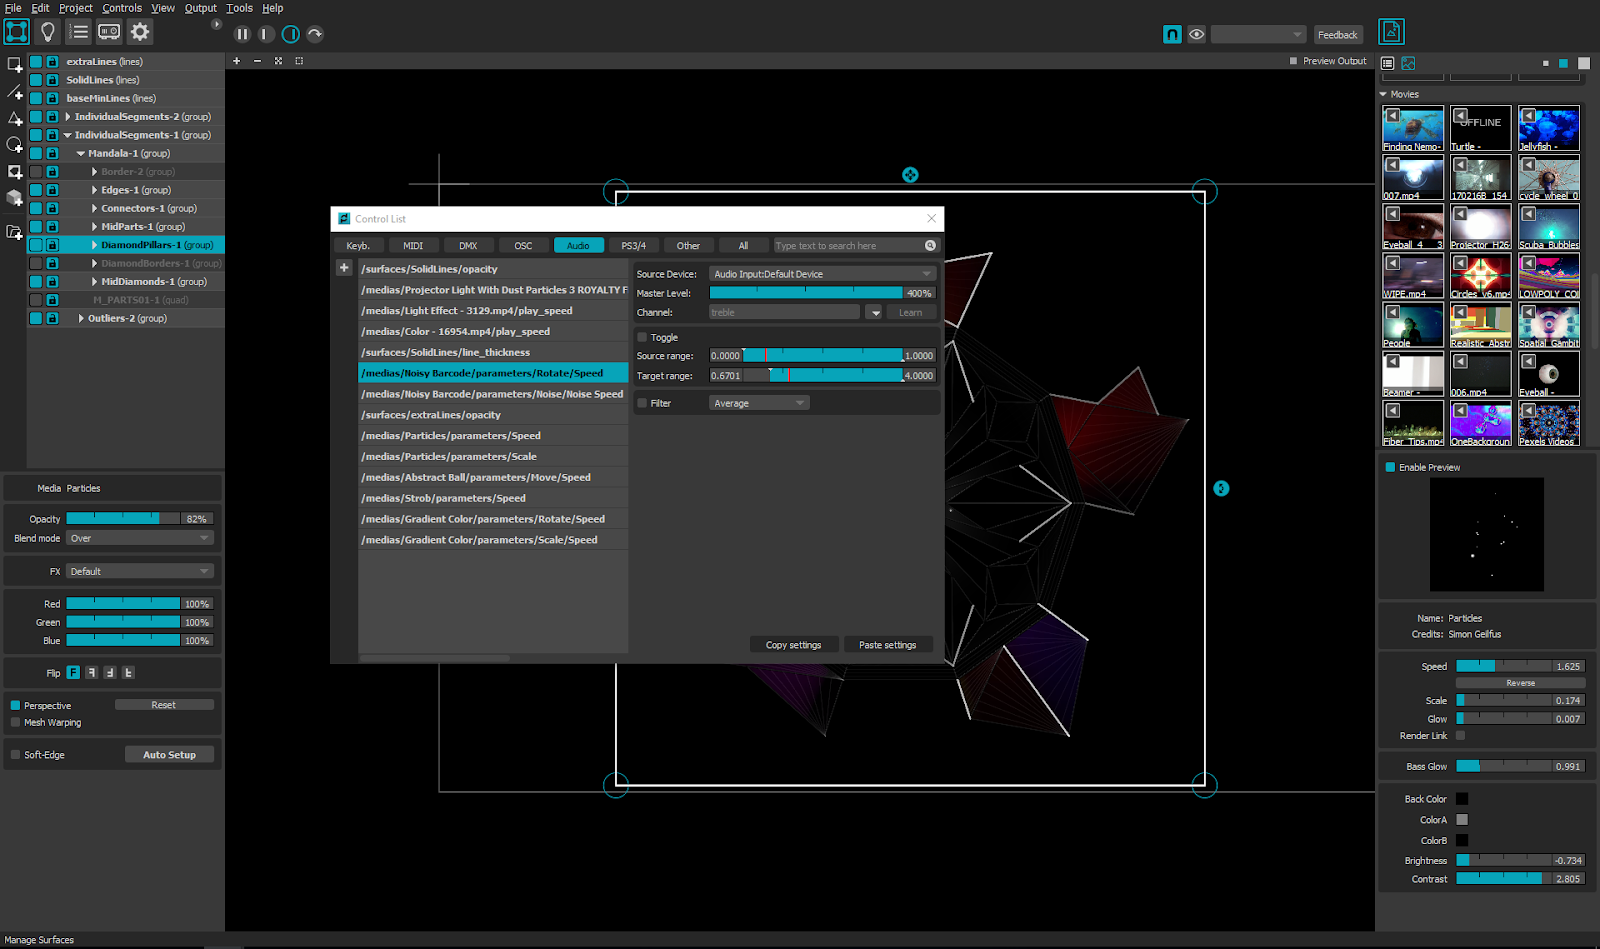Open the sequences list tool
Viewport: 1600px width, 949px height.
[78, 31]
